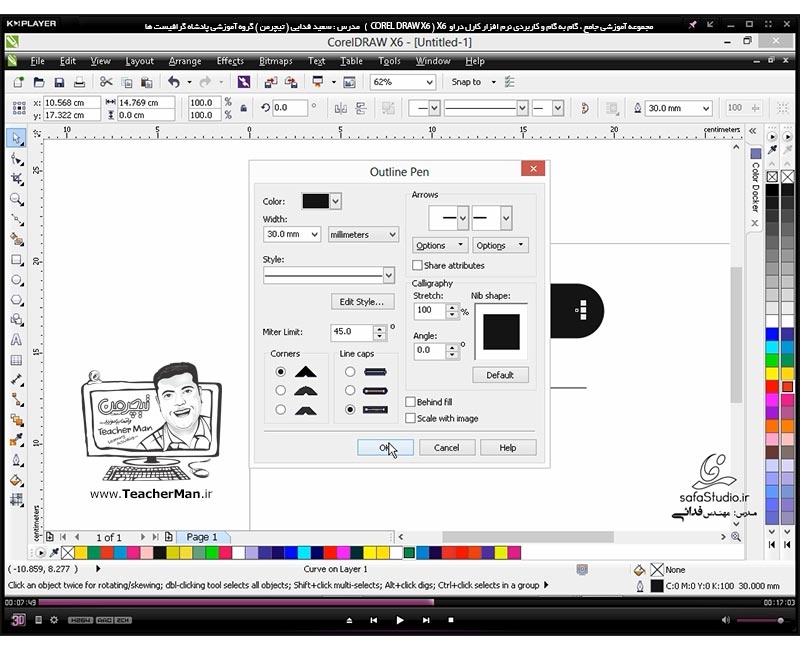Confirm the dialog with OK button

pyautogui.click(x=385, y=447)
